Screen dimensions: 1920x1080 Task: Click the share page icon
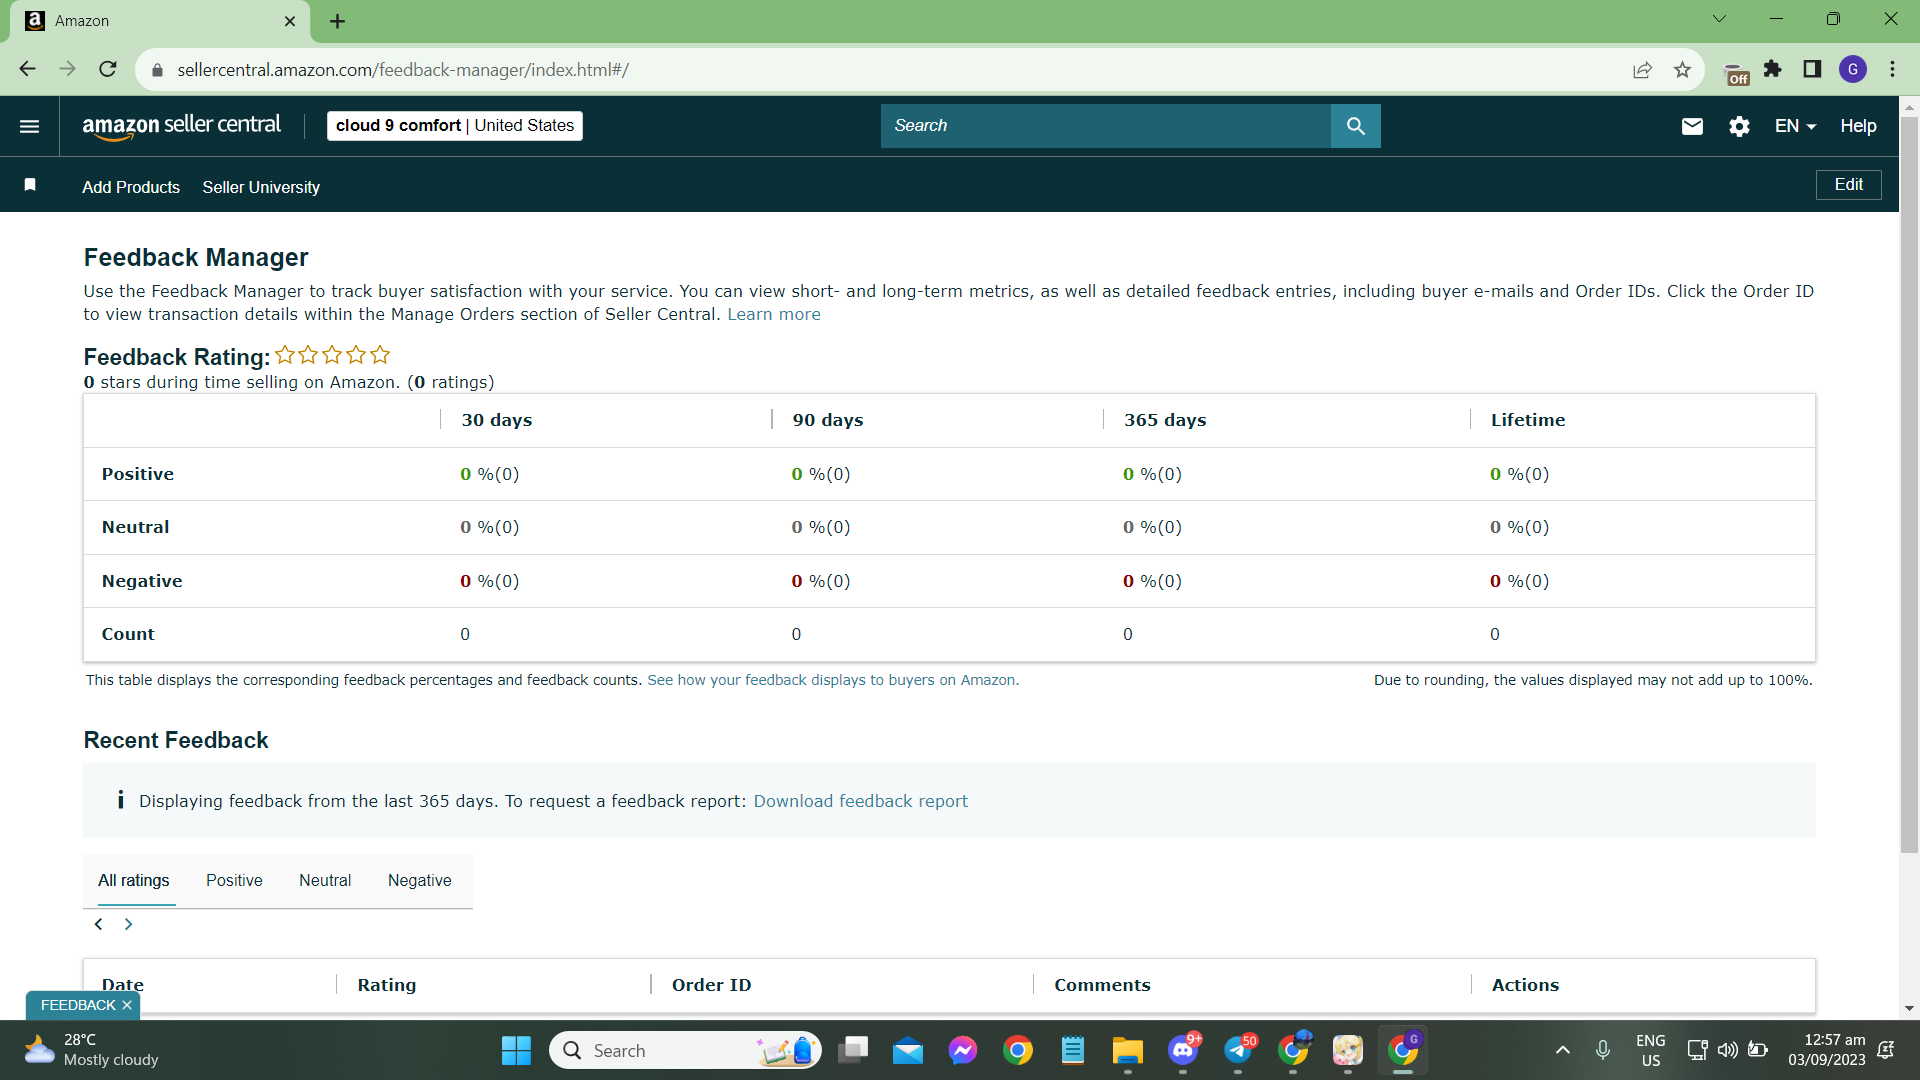[x=1642, y=70]
